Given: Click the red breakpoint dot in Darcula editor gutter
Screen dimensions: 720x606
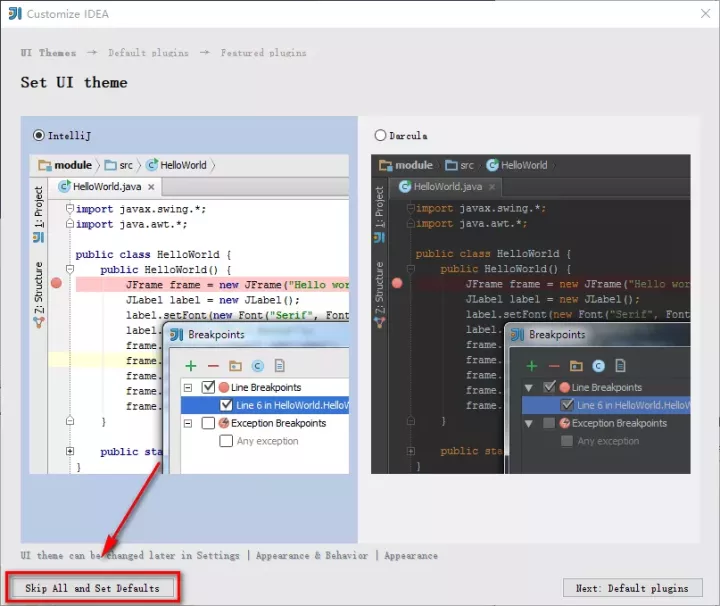Looking at the screenshot, I should click(x=397, y=284).
